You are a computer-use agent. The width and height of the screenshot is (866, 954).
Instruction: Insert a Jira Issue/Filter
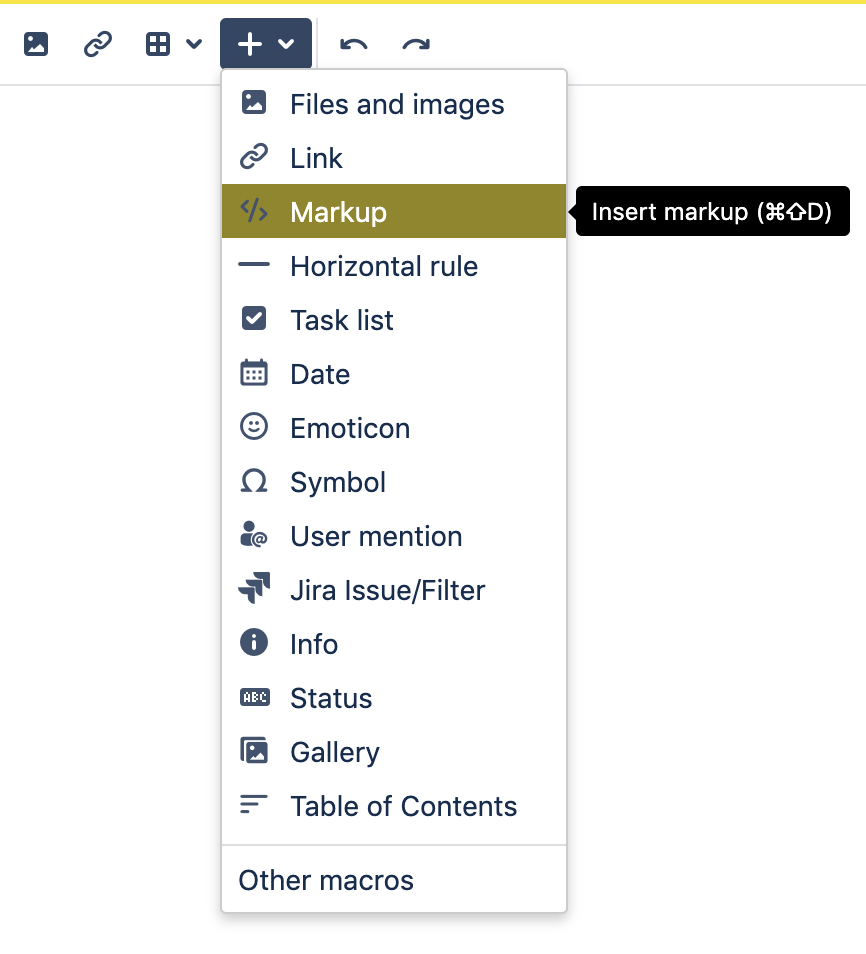386,590
